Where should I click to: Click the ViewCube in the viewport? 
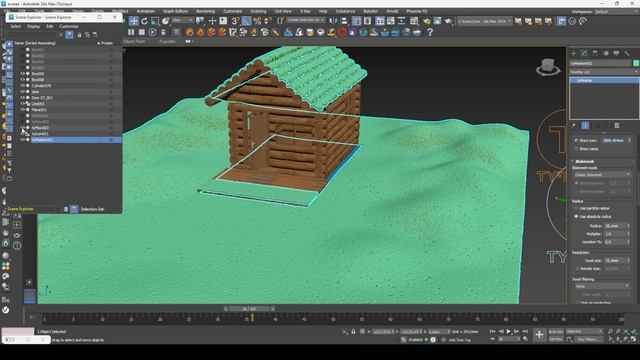pos(547,67)
